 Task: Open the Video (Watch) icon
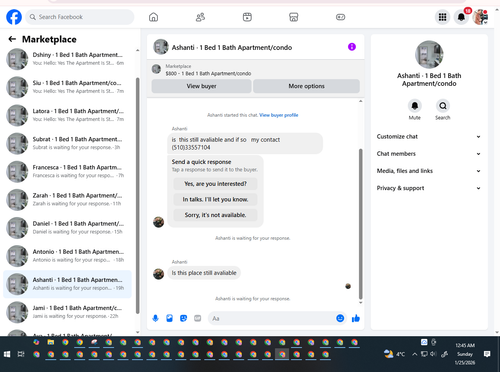pyautogui.click(x=247, y=17)
